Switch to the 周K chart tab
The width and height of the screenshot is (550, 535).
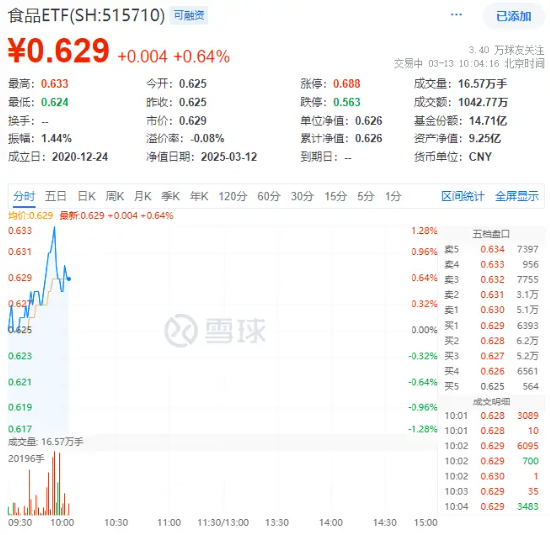tap(115, 196)
